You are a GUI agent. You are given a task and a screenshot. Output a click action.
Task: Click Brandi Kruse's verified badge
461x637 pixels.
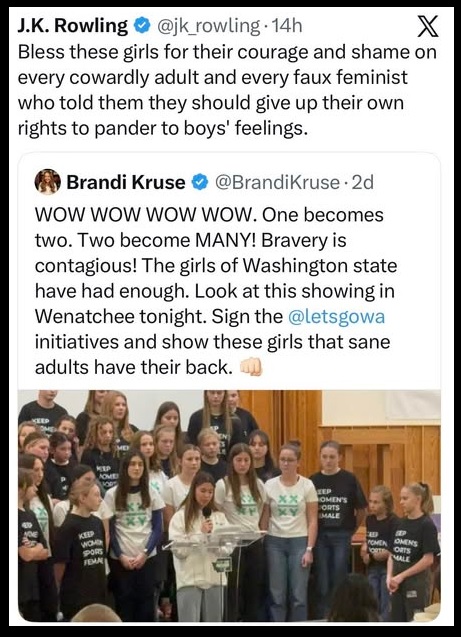pos(199,182)
